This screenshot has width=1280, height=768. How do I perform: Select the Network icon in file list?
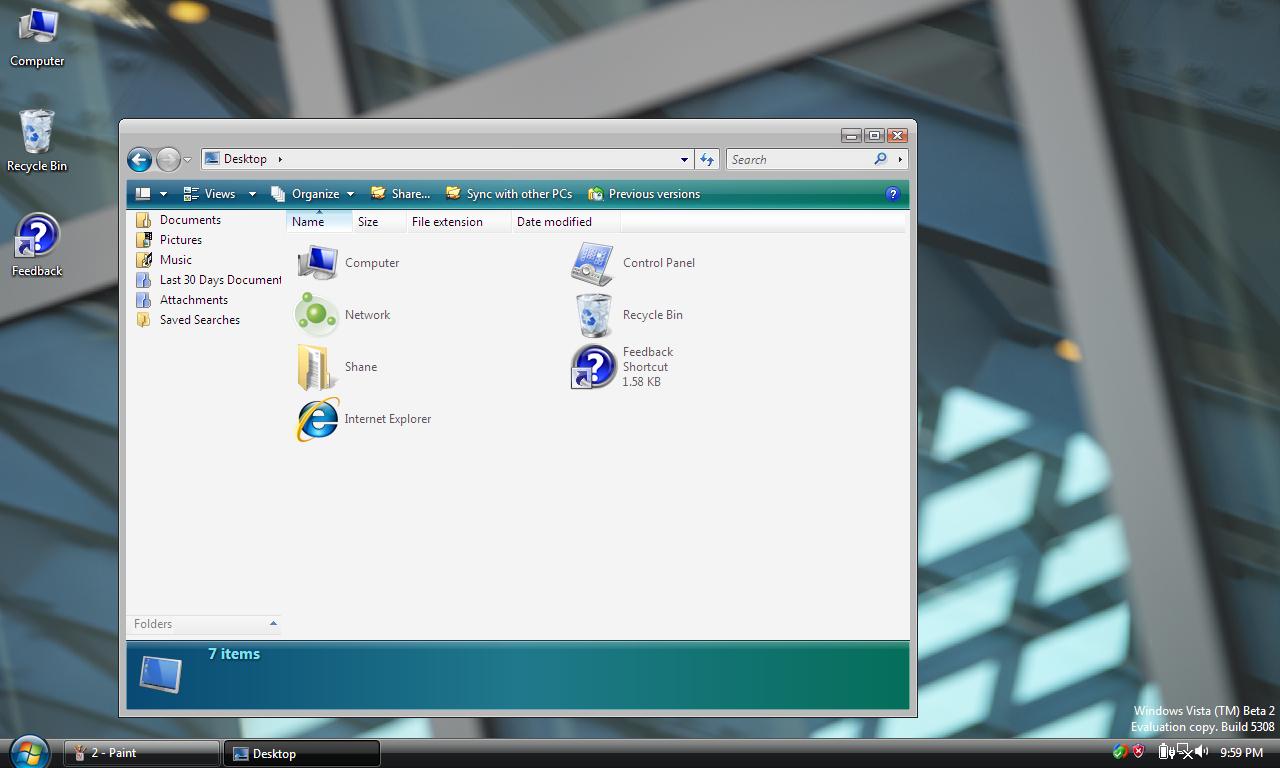[x=317, y=315]
